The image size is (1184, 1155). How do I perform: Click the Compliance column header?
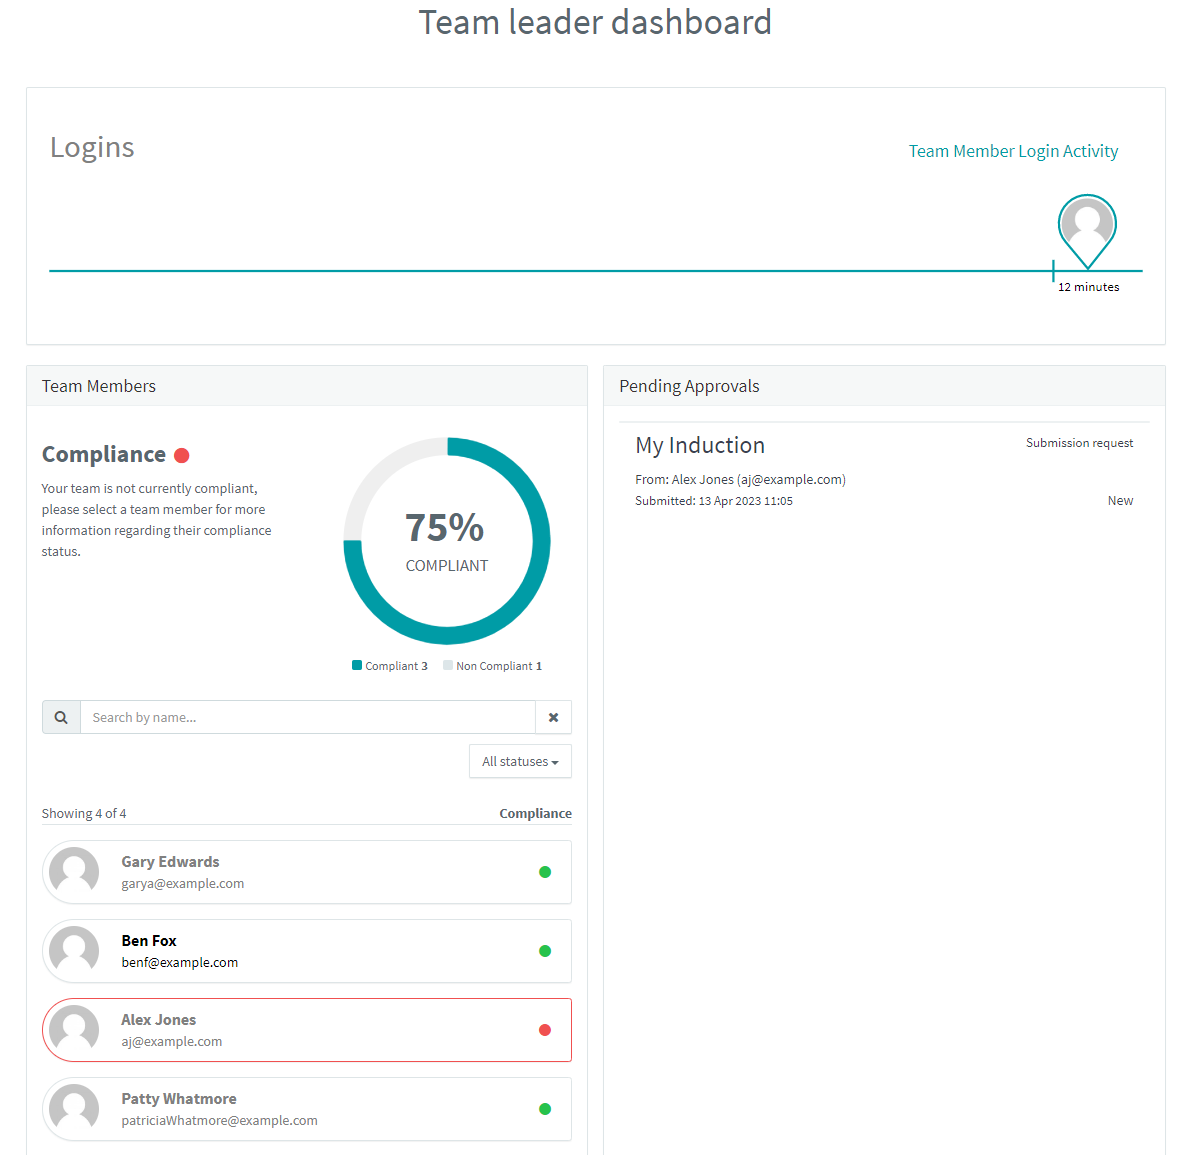(535, 813)
